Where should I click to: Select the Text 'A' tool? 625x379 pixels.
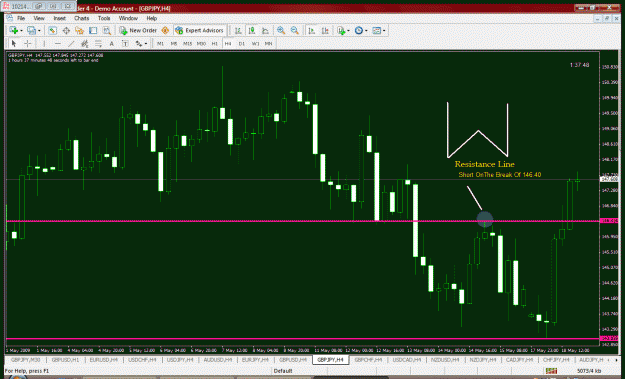112,43
